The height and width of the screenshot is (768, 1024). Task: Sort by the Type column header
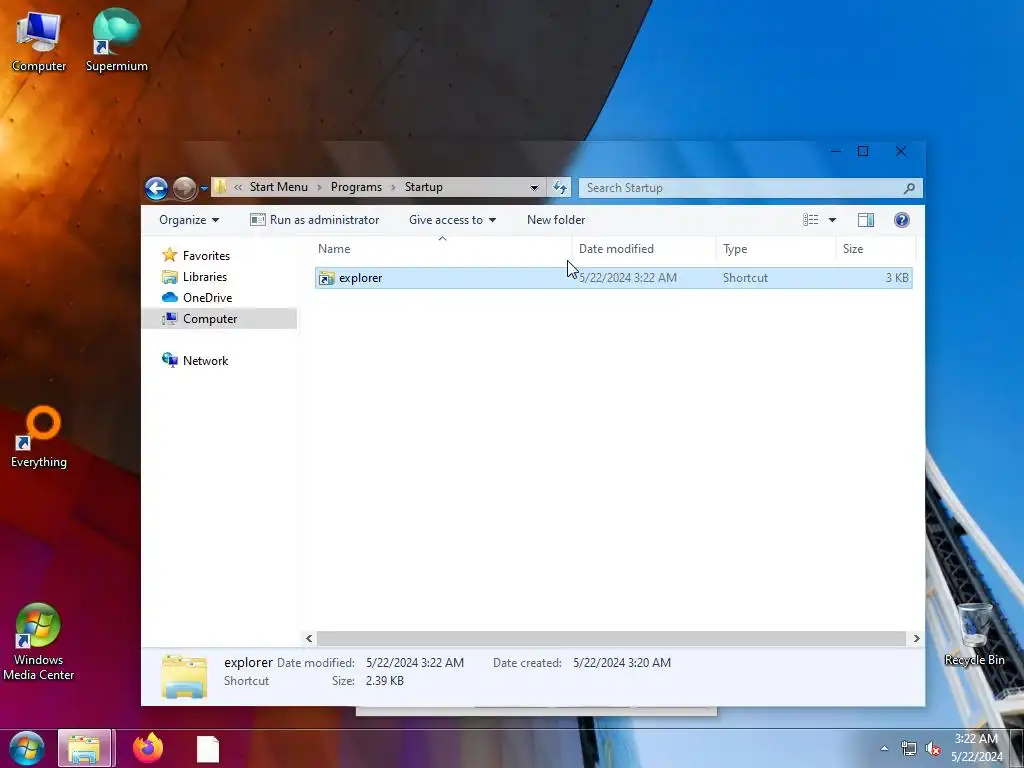click(776, 249)
